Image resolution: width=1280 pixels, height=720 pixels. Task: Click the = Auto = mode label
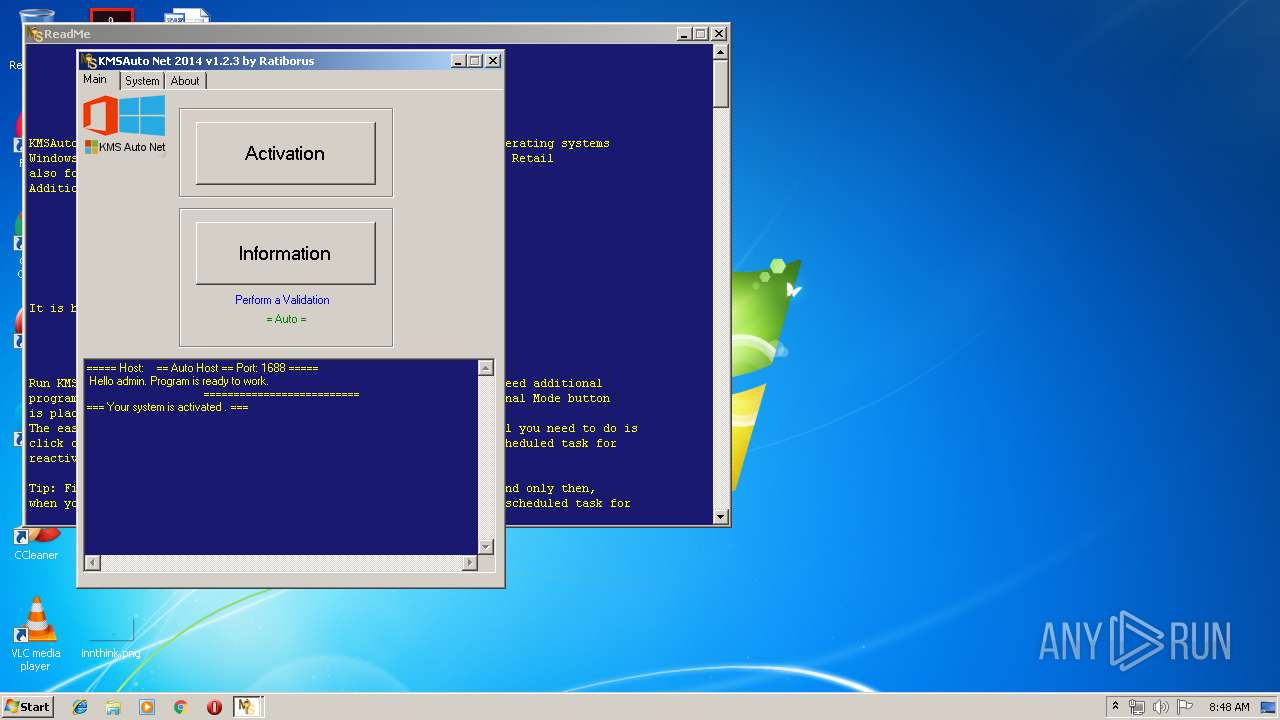(x=286, y=319)
